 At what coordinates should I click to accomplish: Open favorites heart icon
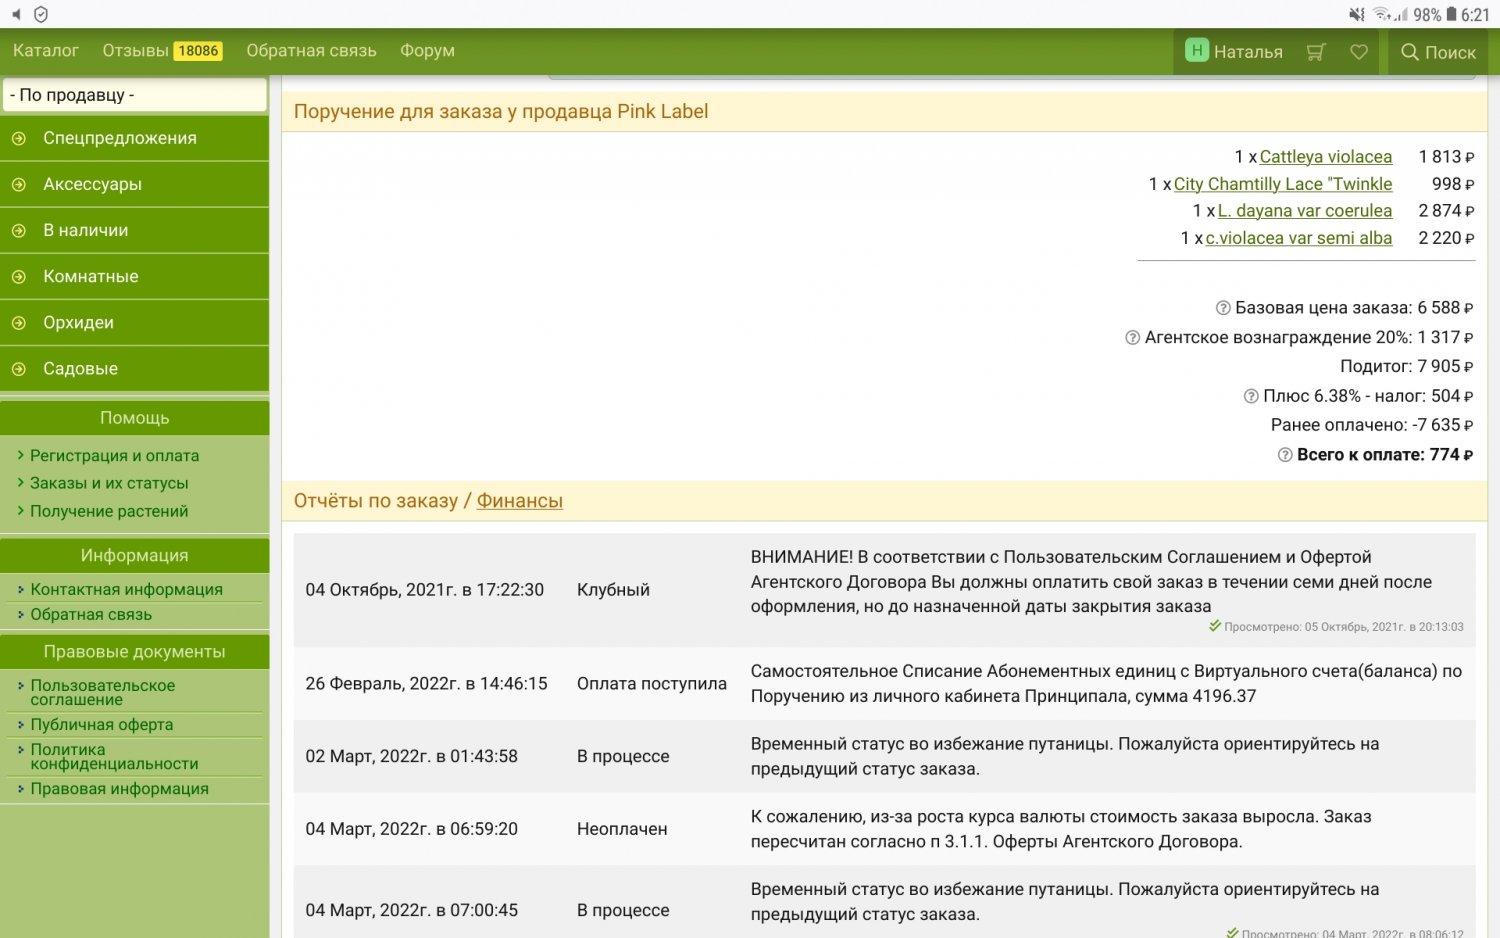click(1359, 52)
